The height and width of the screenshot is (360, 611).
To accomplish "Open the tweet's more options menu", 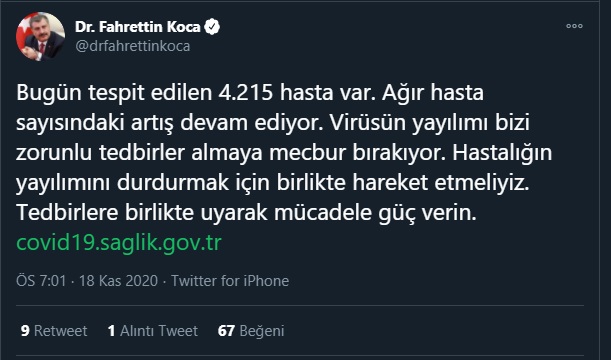I will coord(574,26).
